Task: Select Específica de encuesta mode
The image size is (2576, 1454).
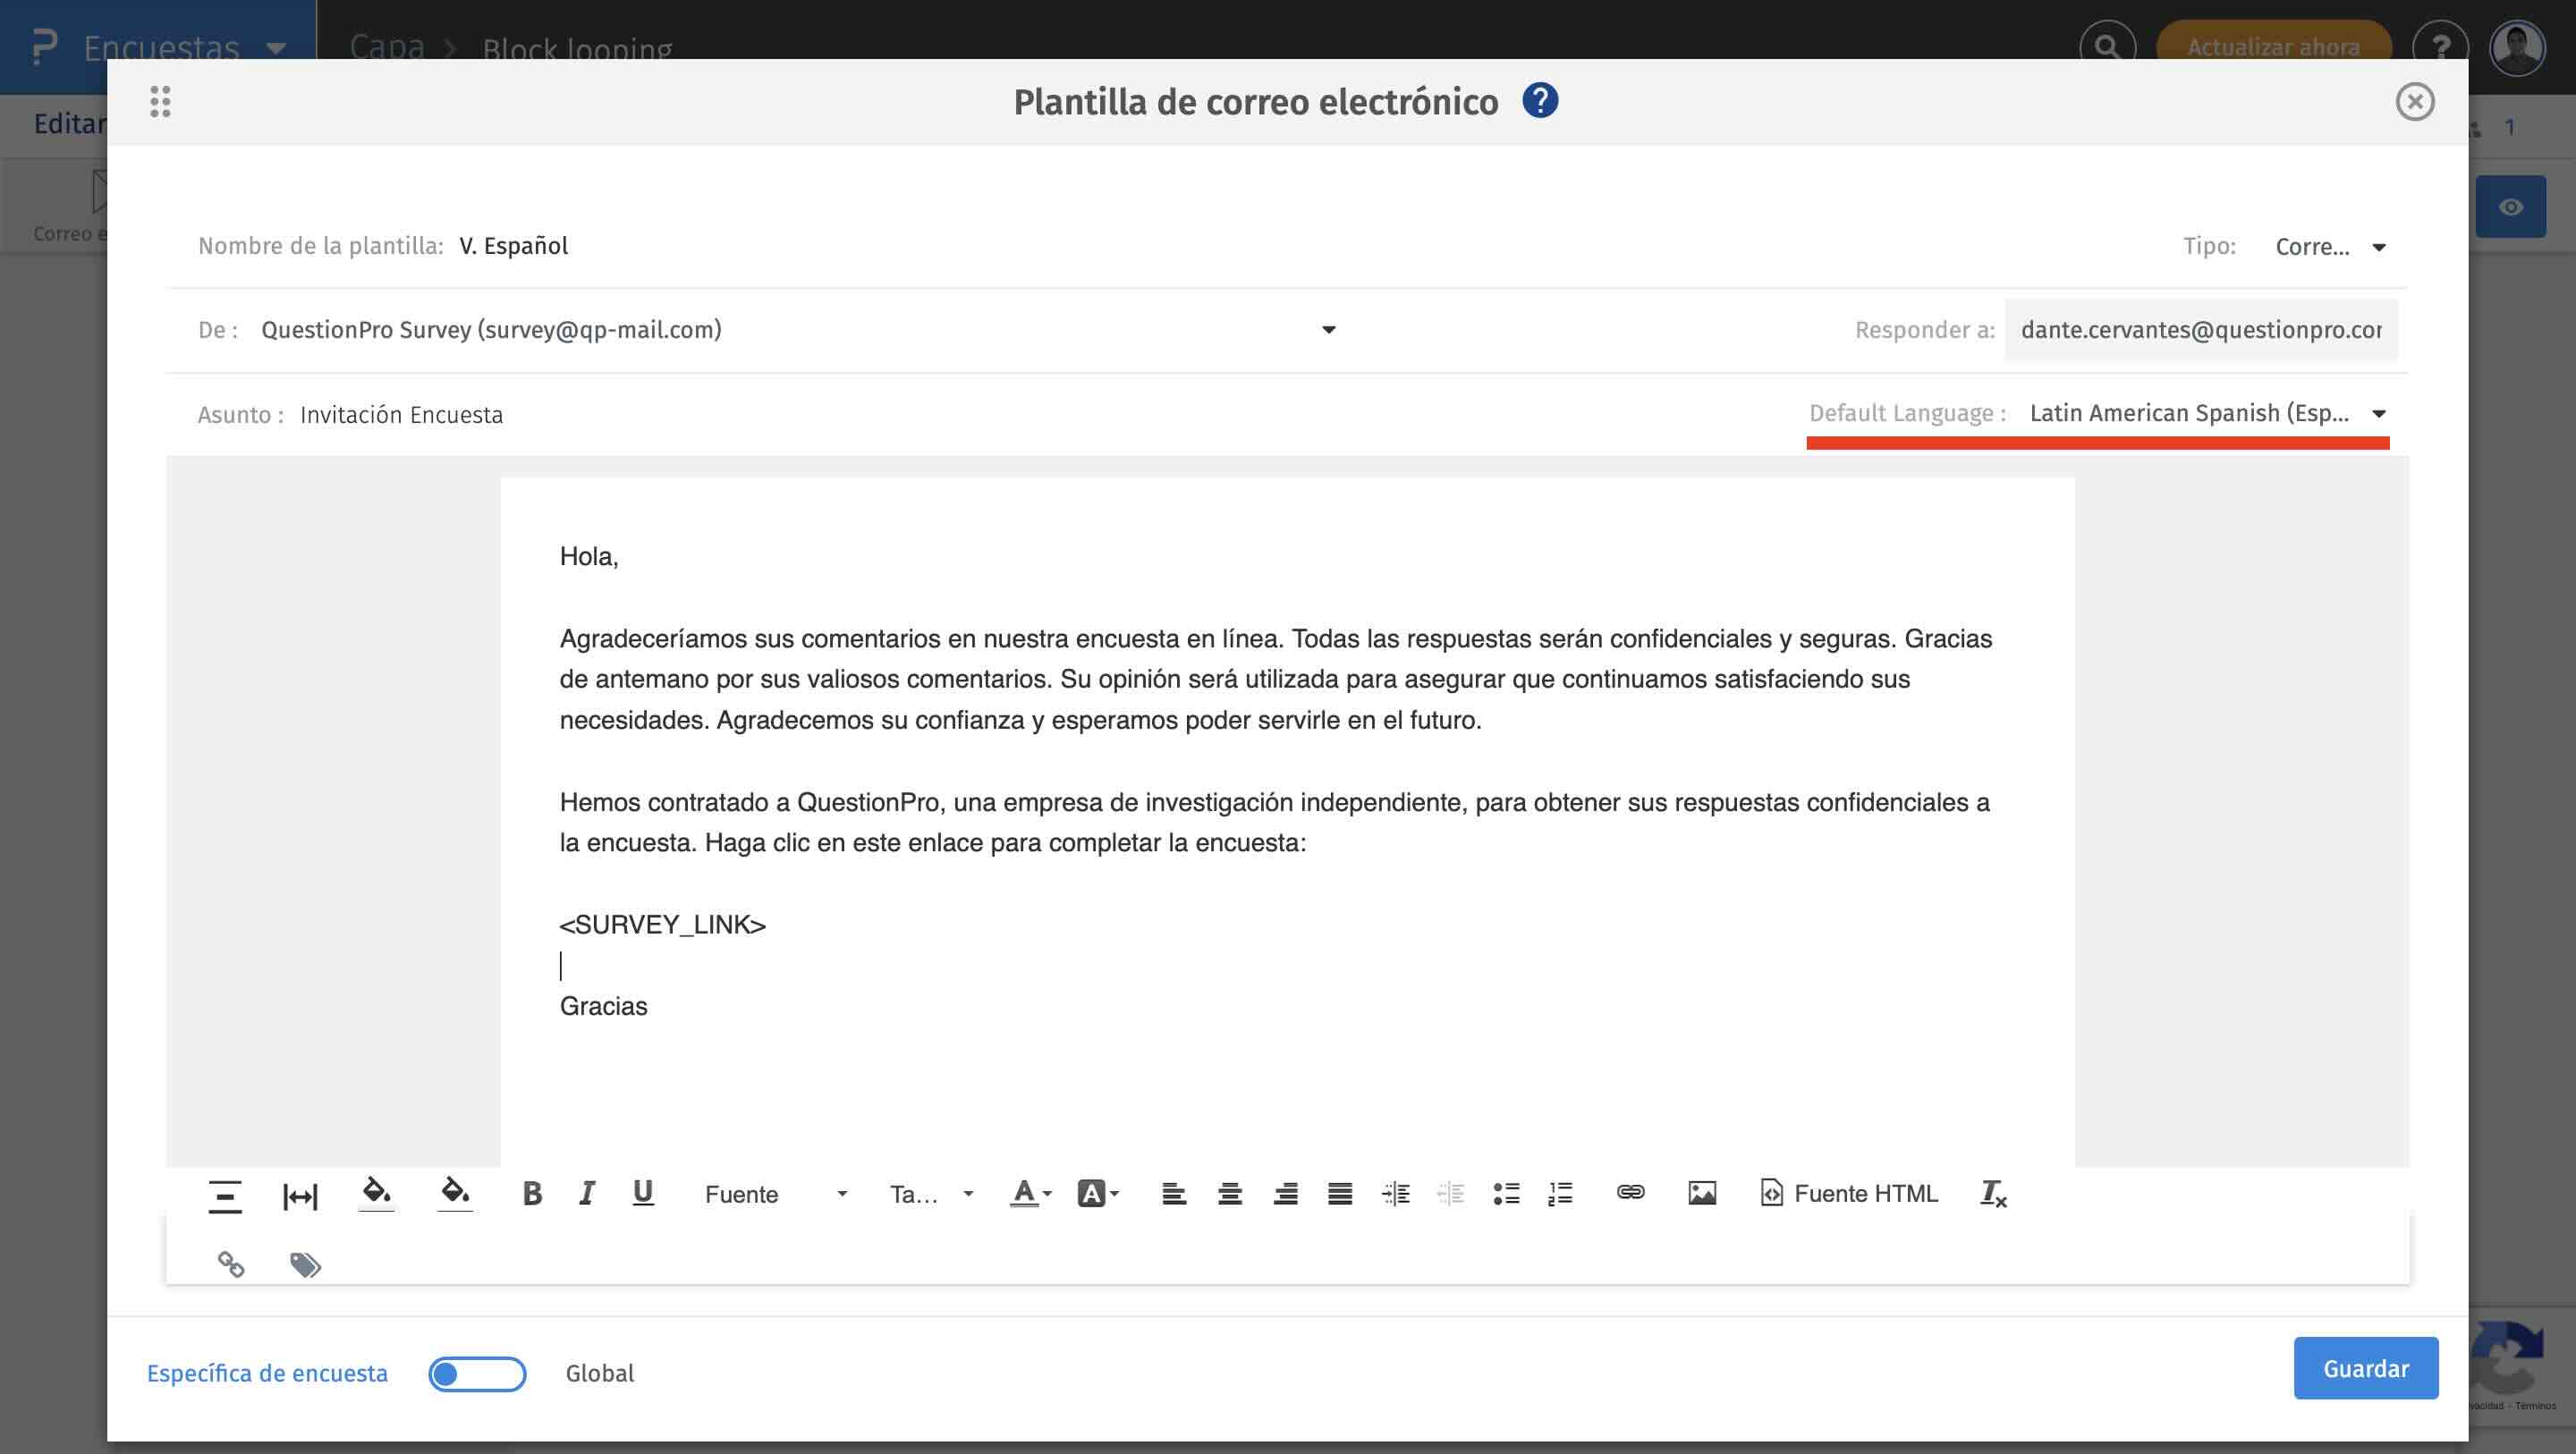Action: click(x=268, y=1373)
